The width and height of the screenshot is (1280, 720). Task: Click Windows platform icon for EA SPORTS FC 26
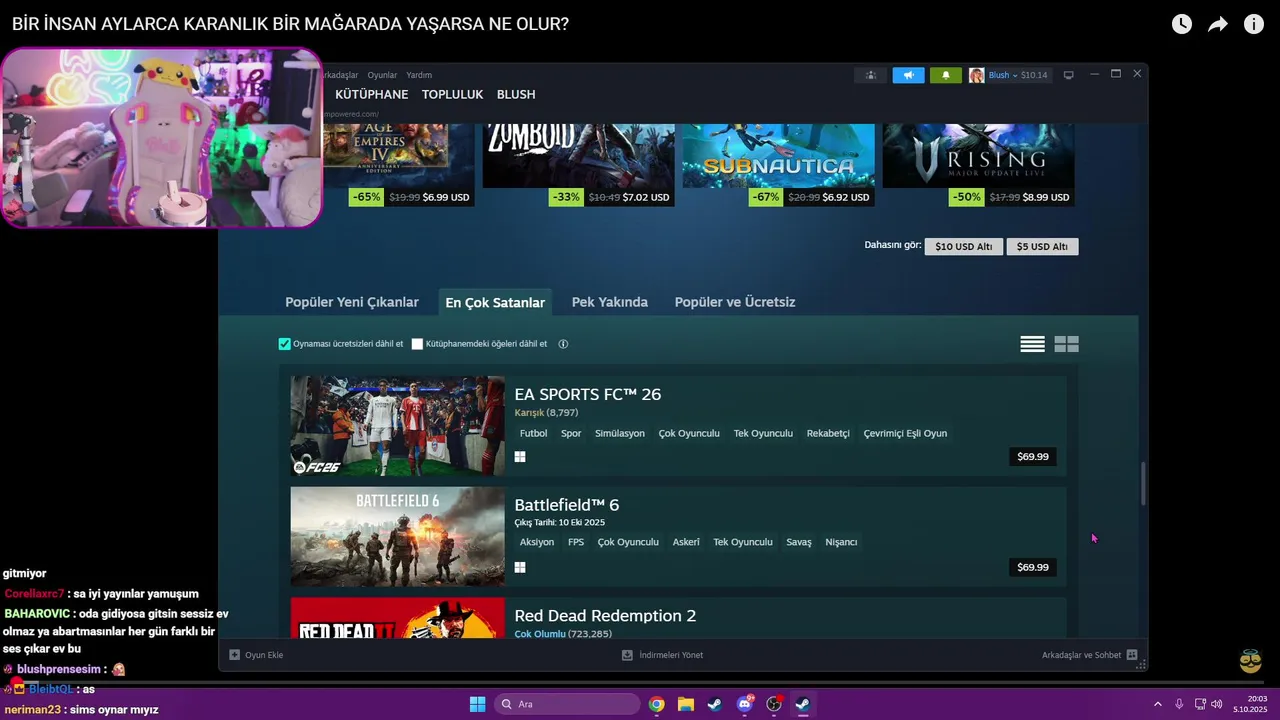(x=520, y=457)
